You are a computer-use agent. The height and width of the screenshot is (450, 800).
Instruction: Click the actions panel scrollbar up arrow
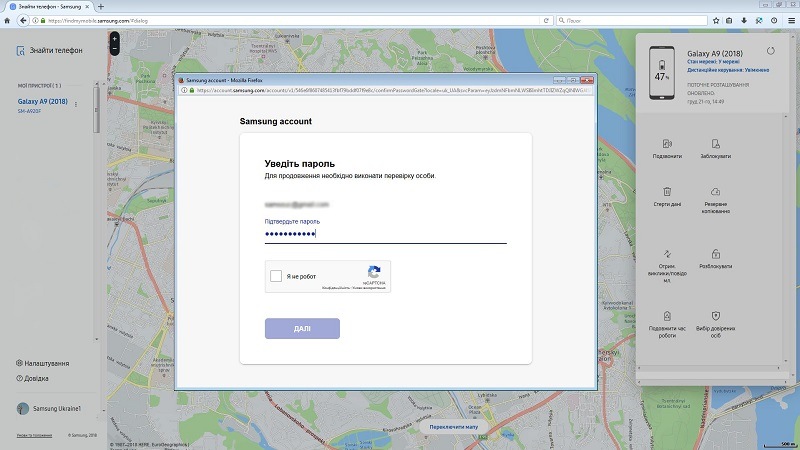(x=786, y=117)
